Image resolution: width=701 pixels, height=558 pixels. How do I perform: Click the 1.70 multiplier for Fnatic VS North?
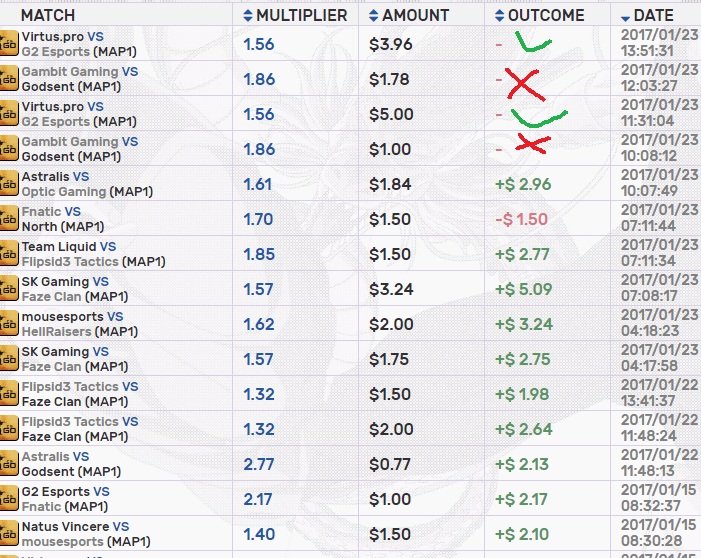click(258, 219)
